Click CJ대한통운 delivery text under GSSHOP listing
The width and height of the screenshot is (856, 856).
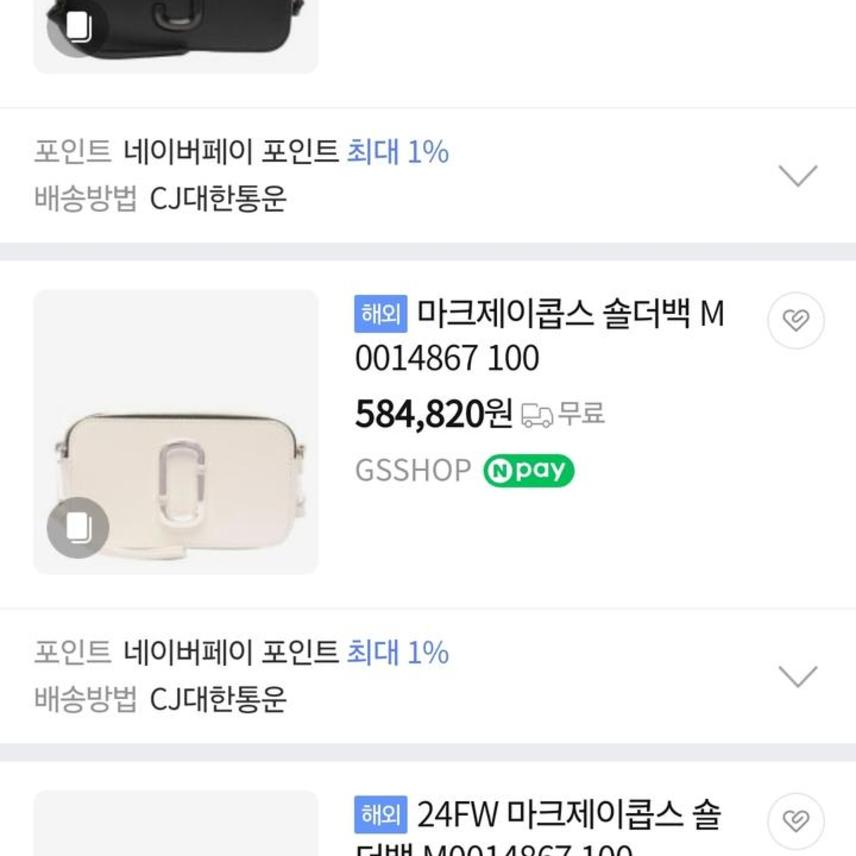coord(218,699)
